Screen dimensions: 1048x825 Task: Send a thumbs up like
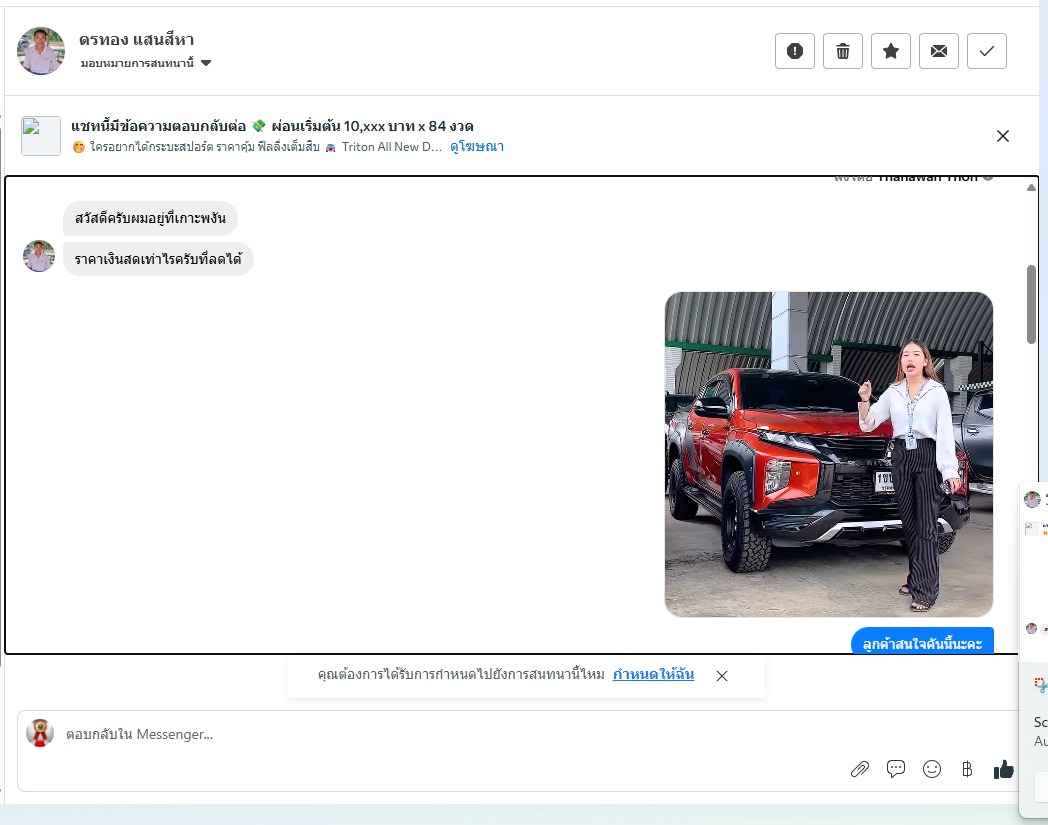(x=1003, y=770)
